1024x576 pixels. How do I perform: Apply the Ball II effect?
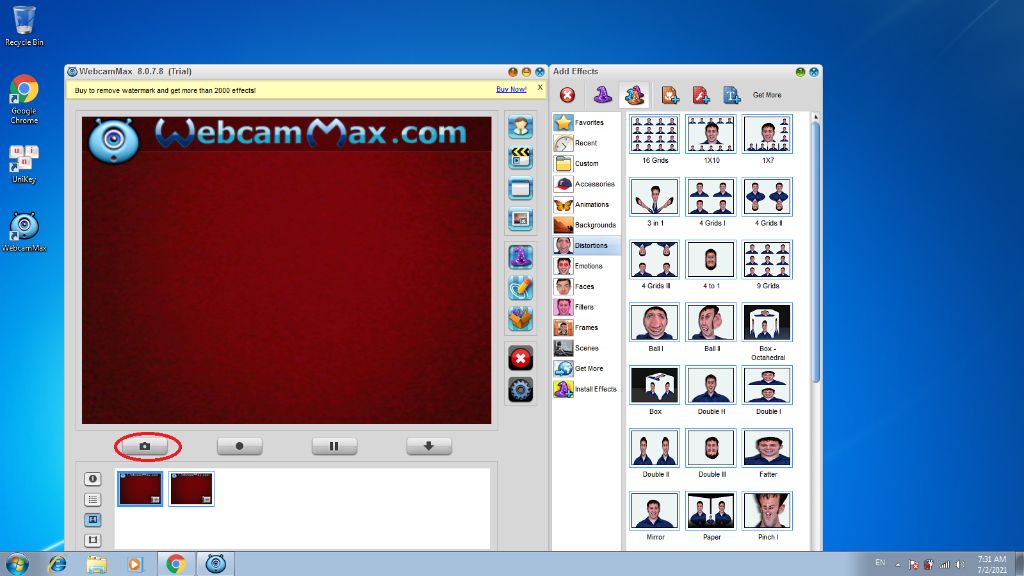click(x=711, y=322)
